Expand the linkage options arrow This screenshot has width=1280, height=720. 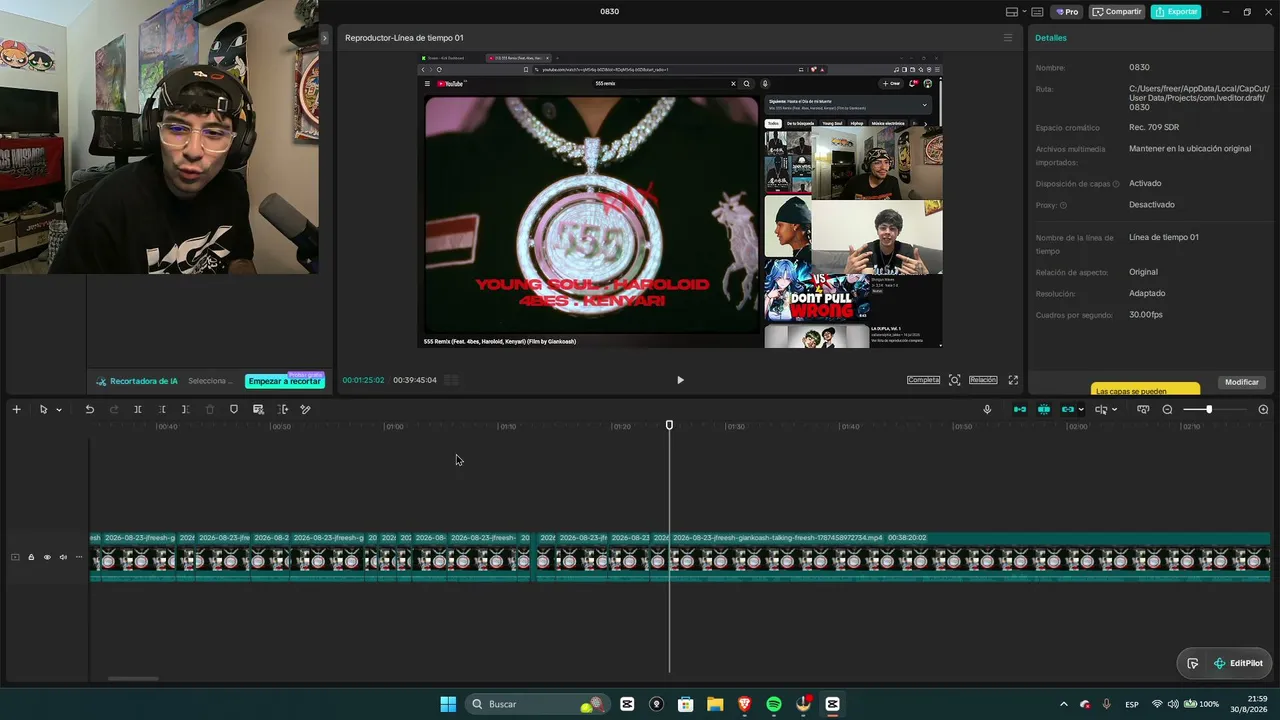pos(1081,410)
